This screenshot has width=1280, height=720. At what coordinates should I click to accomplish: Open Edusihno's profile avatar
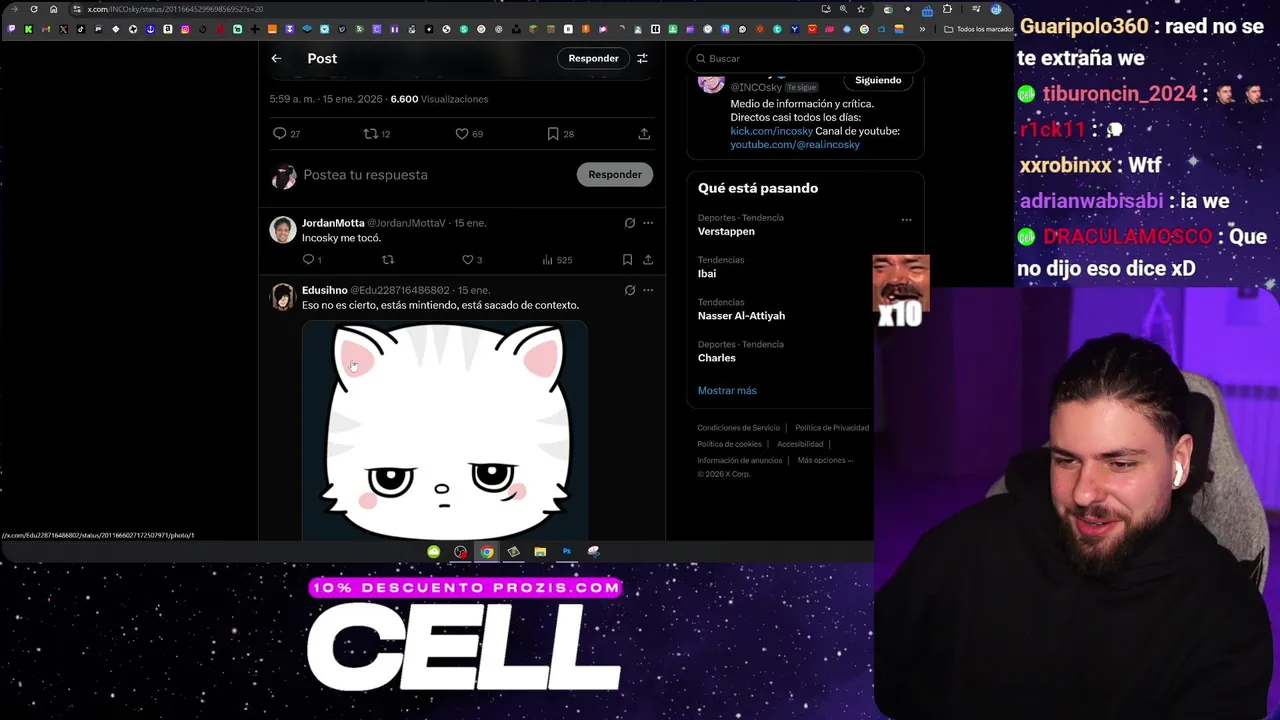coord(283,297)
